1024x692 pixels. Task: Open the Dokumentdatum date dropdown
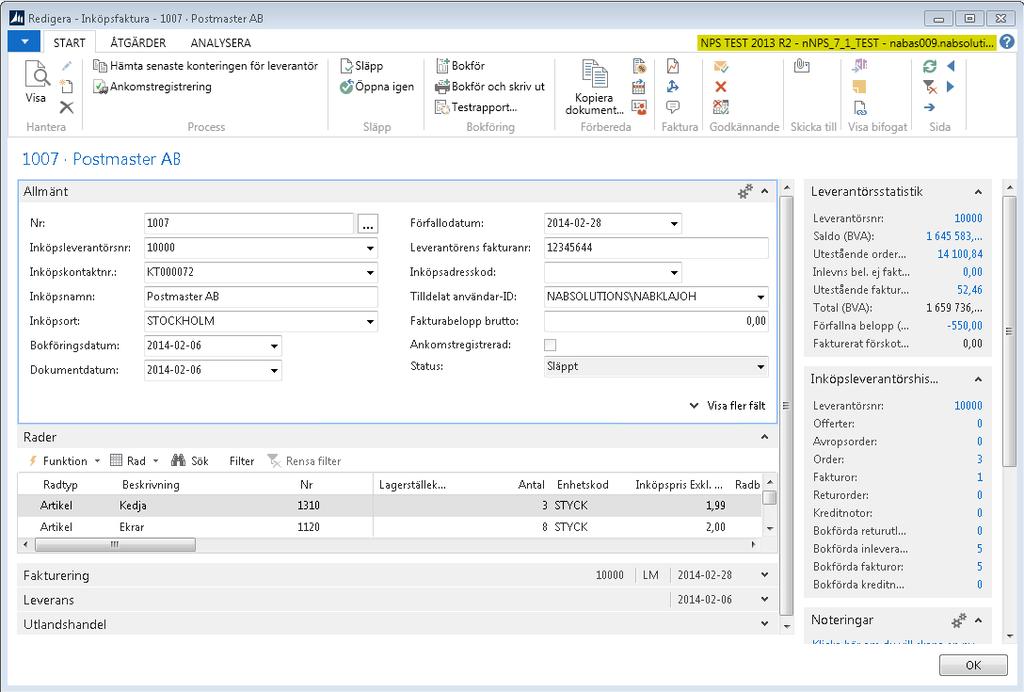pyautogui.click(x=274, y=371)
